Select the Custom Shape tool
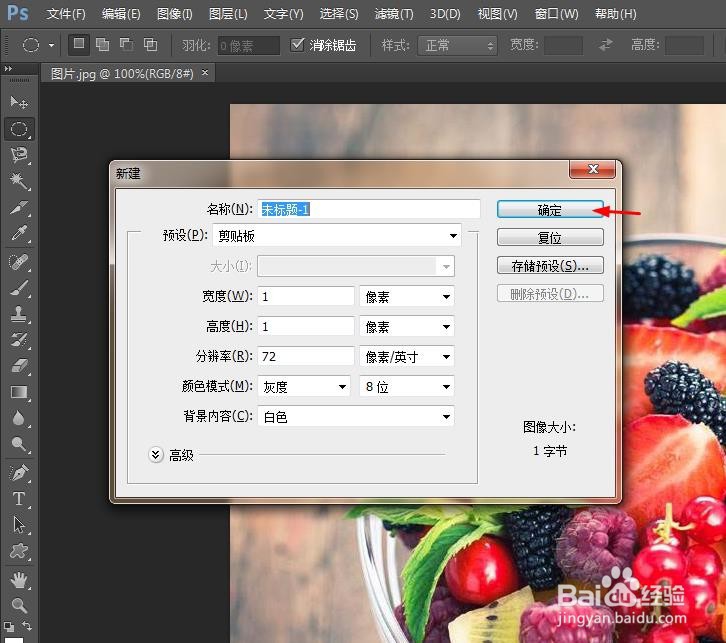Viewport: 726px width, 643px height. 19,551
